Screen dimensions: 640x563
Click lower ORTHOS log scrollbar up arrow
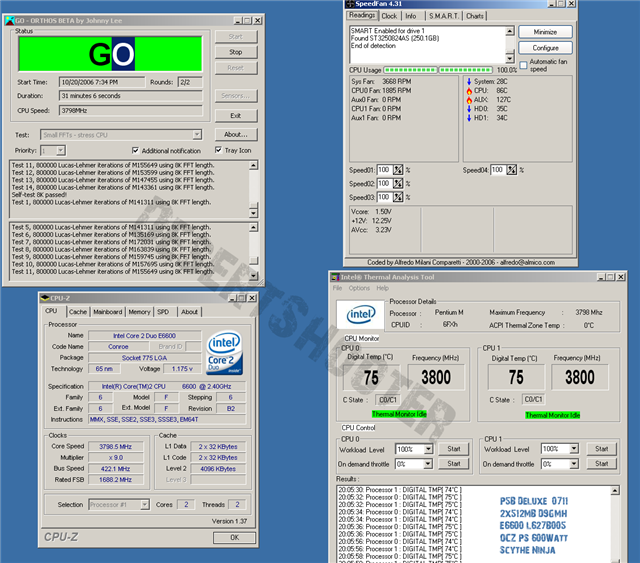pyautogui.click(x=253, y=227)
